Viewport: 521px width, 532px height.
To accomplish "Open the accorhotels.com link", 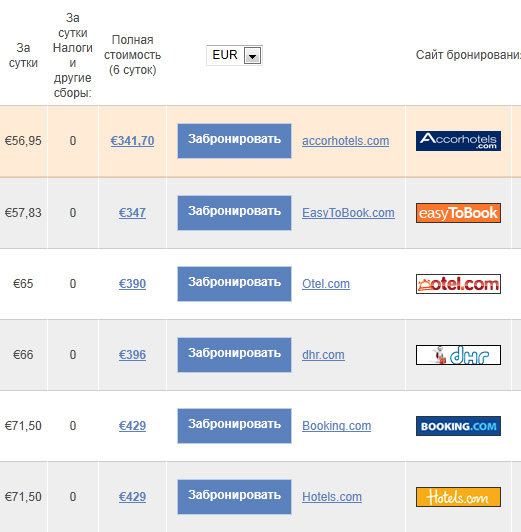I will pos(345,141).
